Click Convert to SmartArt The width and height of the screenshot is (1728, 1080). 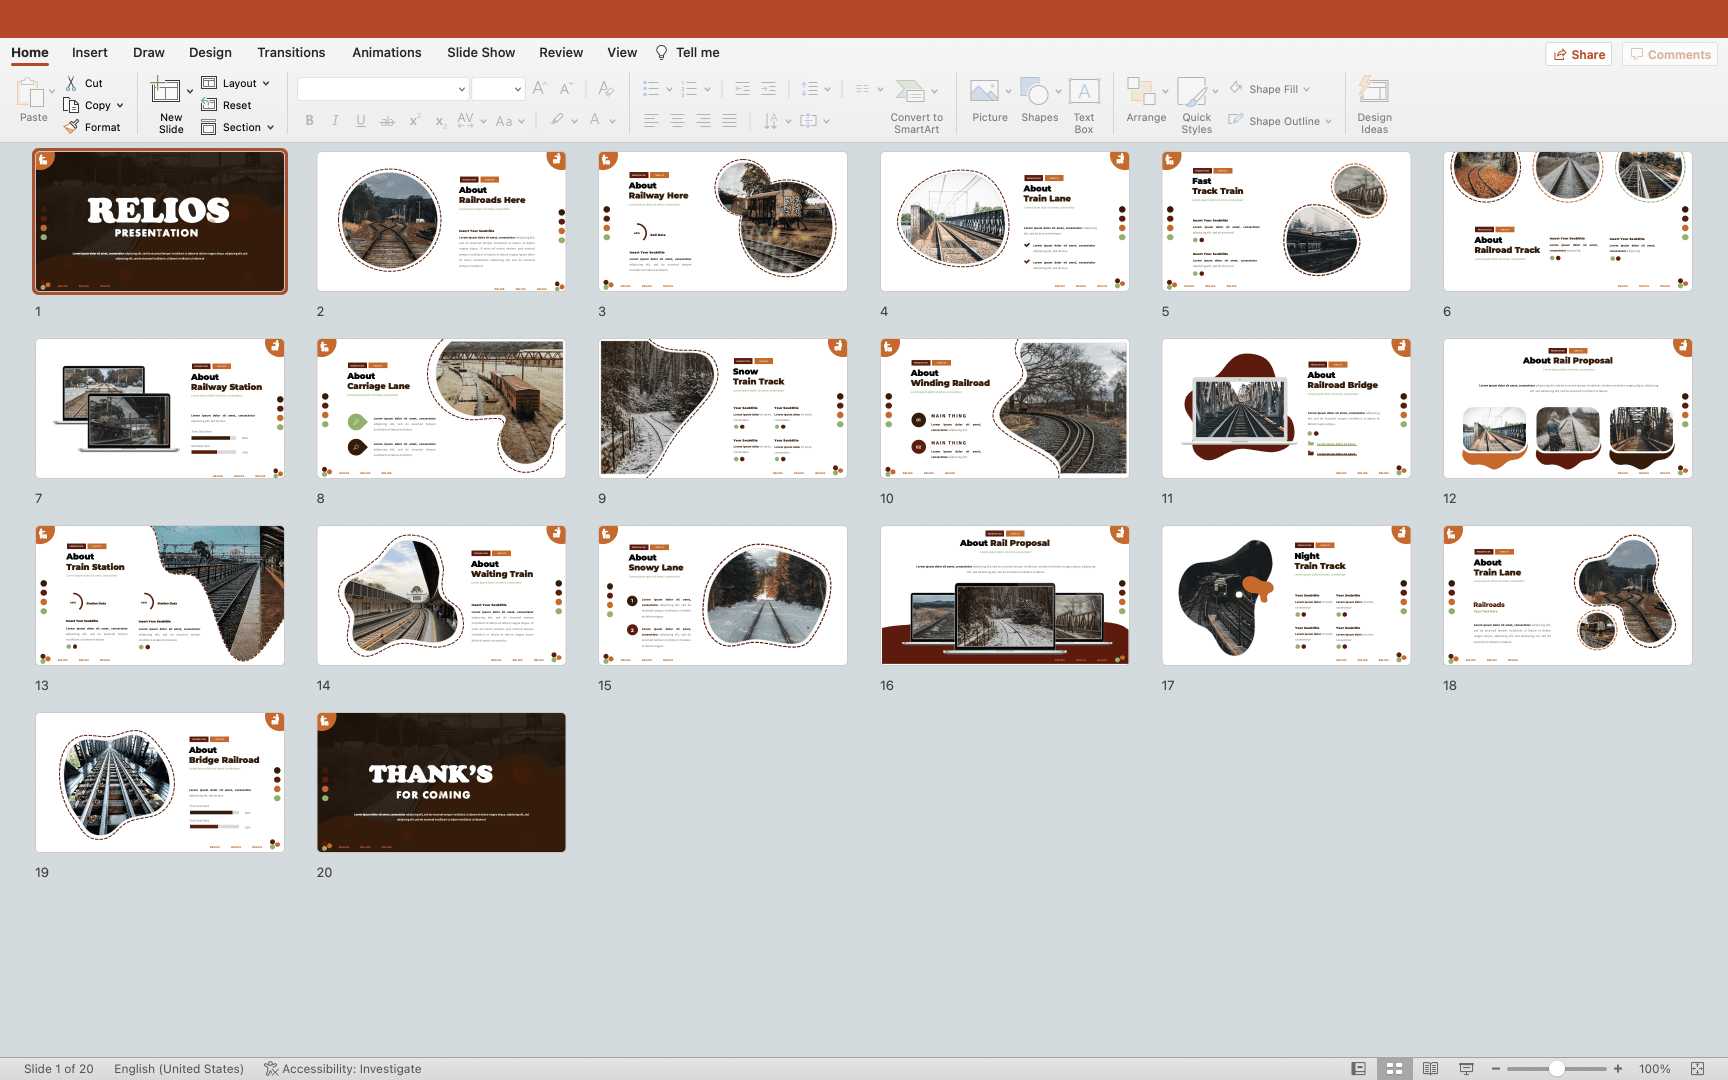(910, 92)
